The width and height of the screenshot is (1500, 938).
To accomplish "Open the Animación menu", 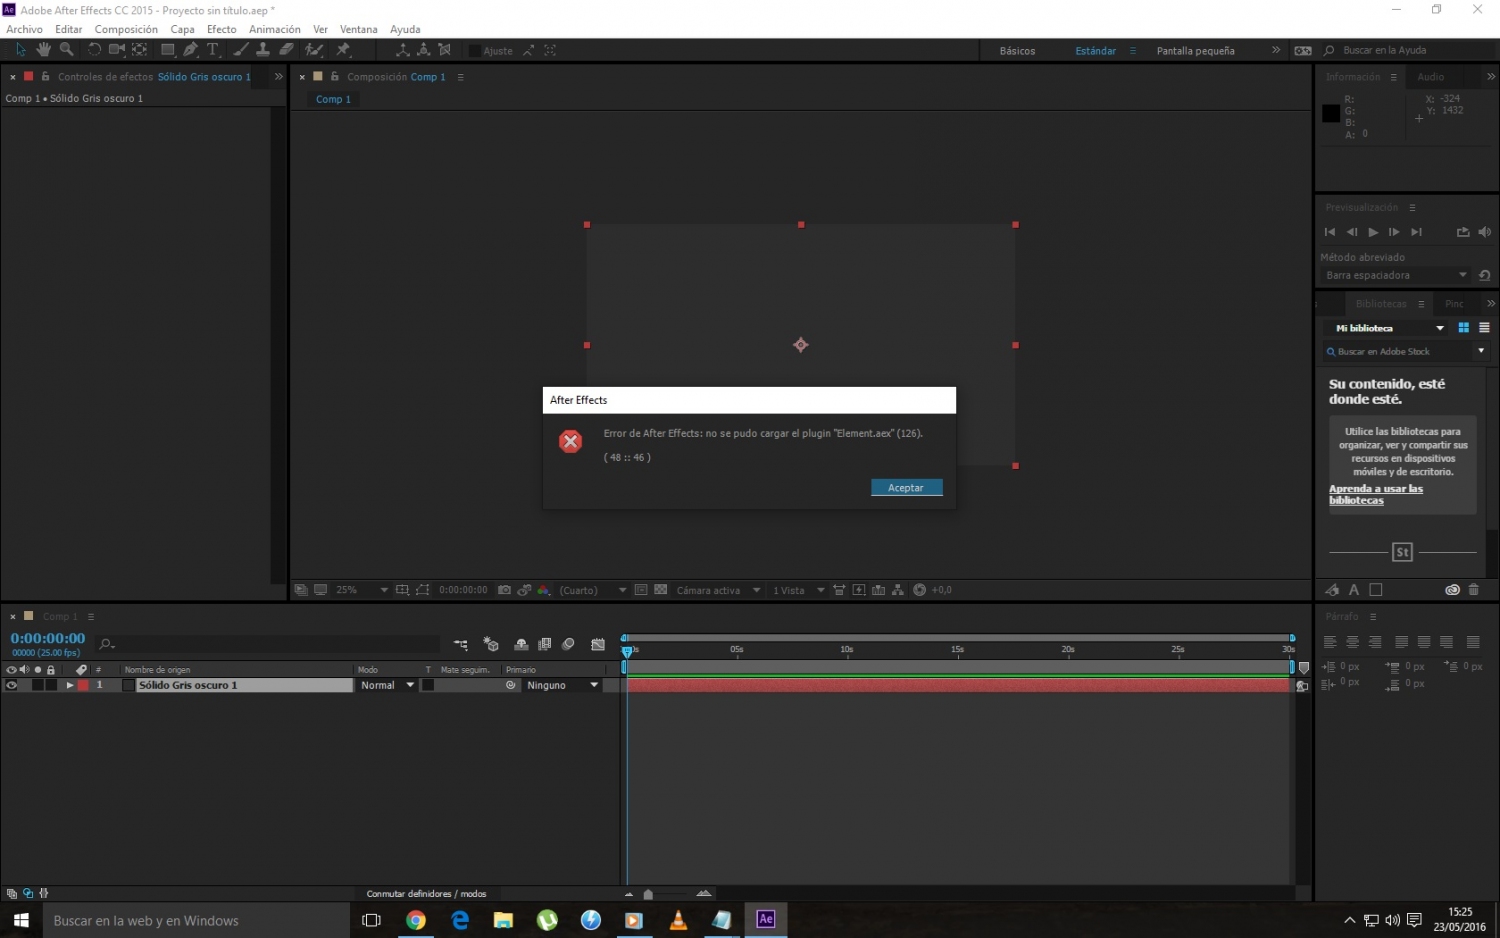I will click(x=274, y=29).
